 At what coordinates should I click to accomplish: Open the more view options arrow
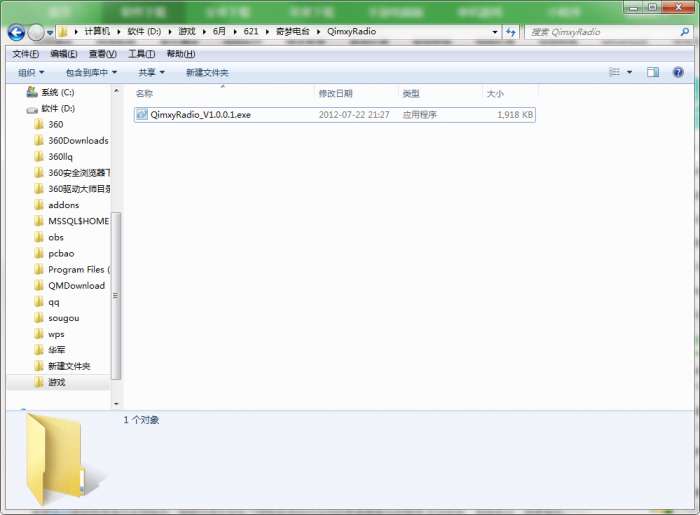629,72
